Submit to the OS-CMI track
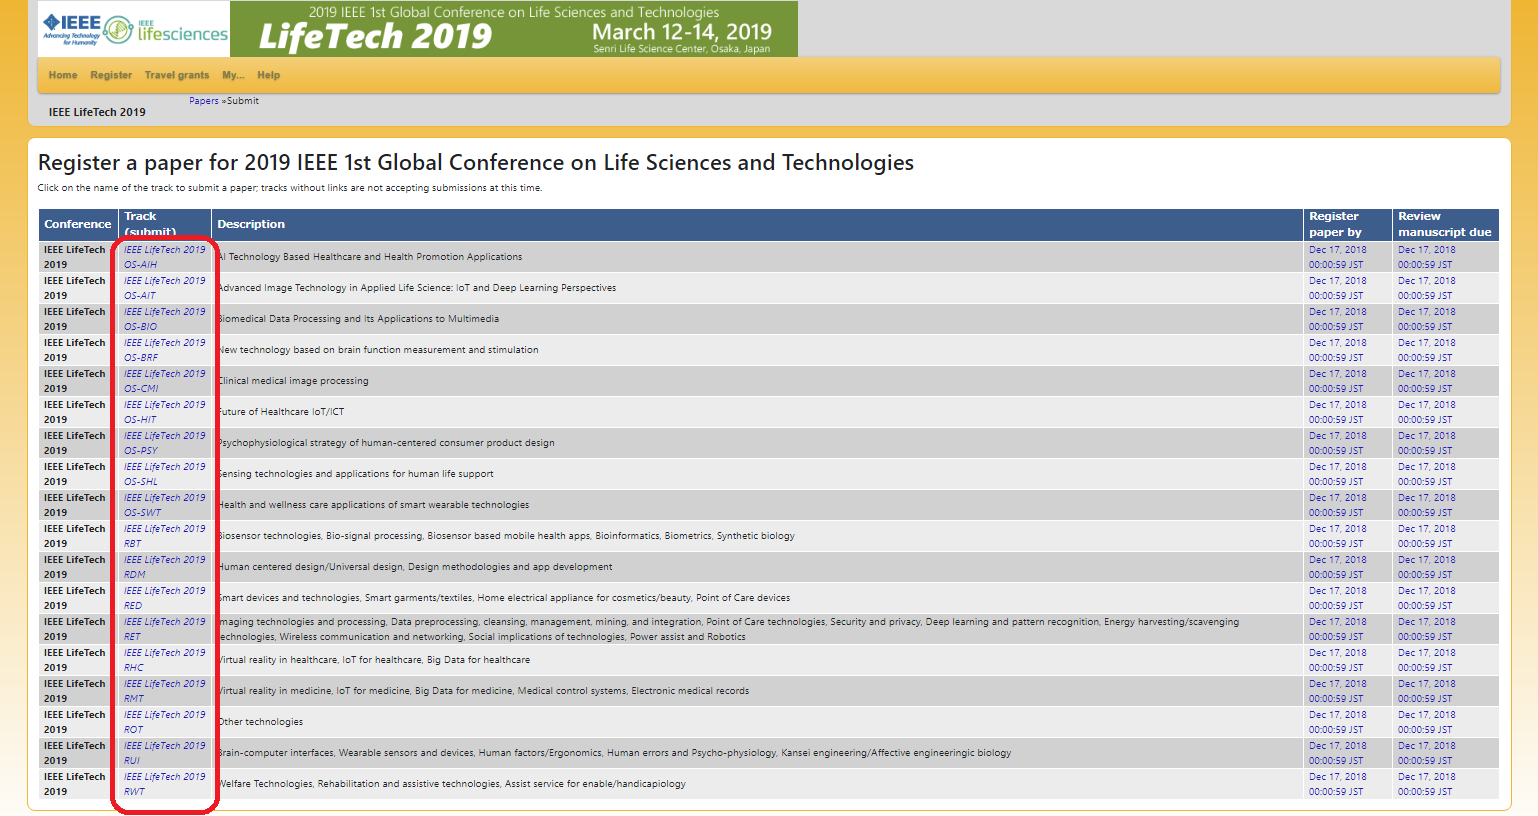 (164, 381)
